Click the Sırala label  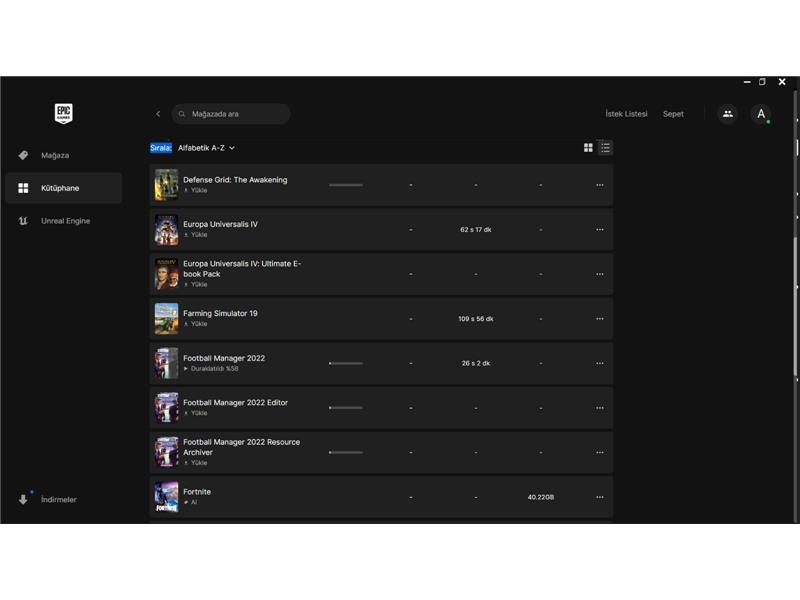tap(161, 148)
